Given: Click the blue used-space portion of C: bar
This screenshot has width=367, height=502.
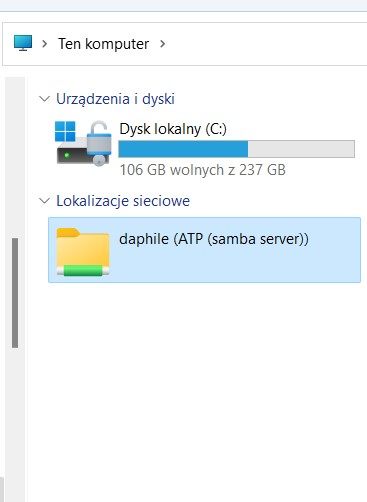Looking at the screenshot, I should 183,149.
